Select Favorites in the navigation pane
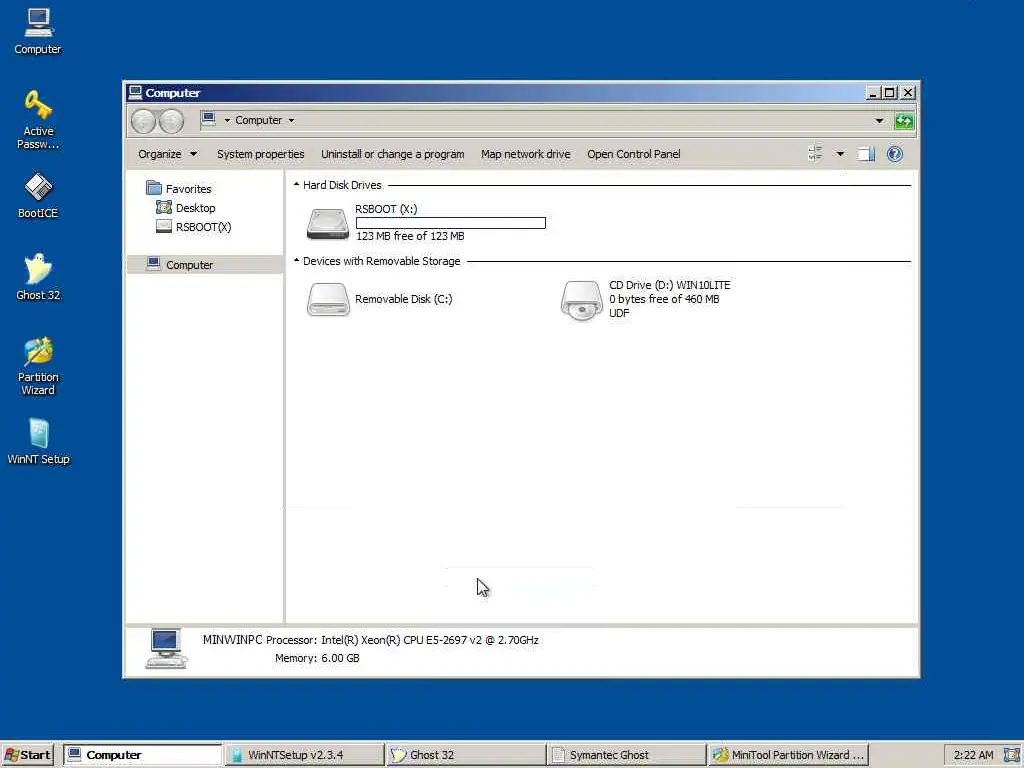Screen dimensions: 1024x768 pos(188,189)
